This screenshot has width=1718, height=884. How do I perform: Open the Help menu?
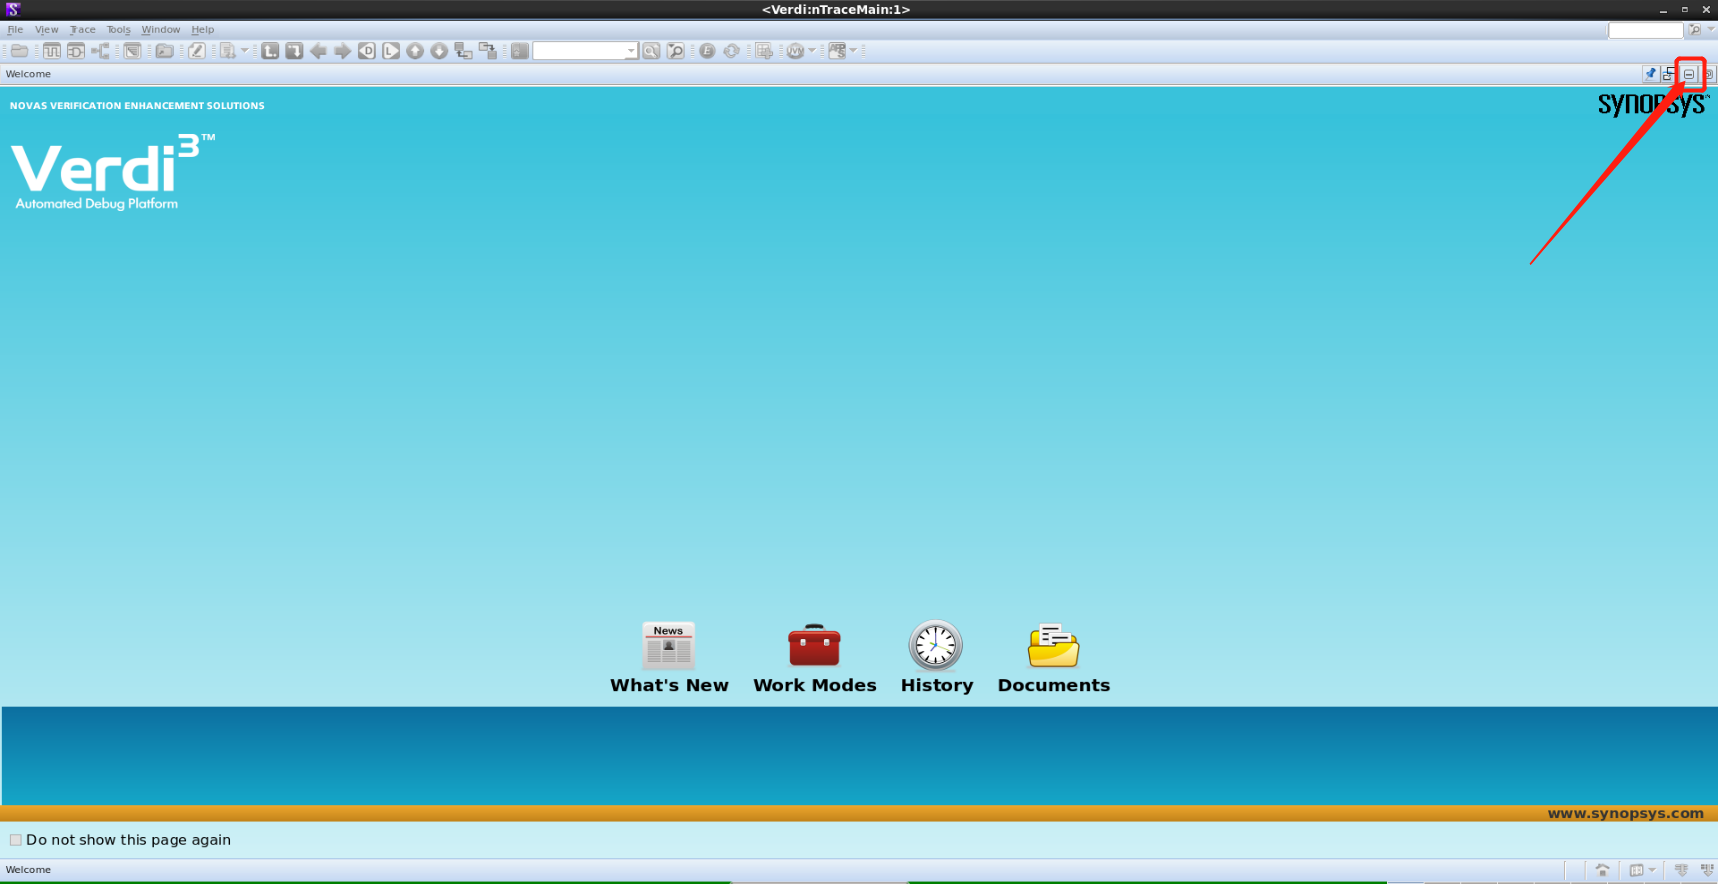coord(202,30)
